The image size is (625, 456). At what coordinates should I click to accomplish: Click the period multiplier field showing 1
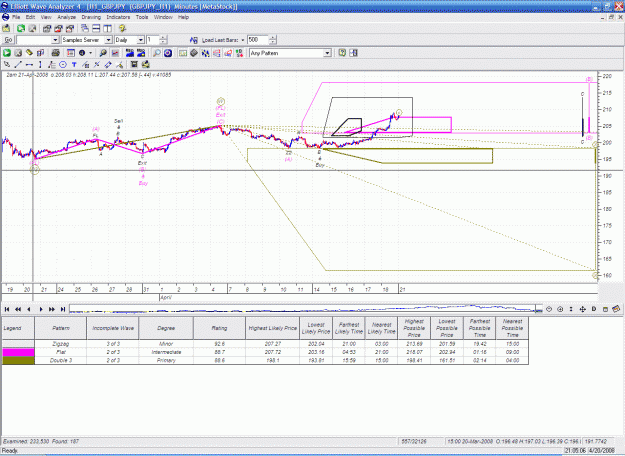[153, 40]
